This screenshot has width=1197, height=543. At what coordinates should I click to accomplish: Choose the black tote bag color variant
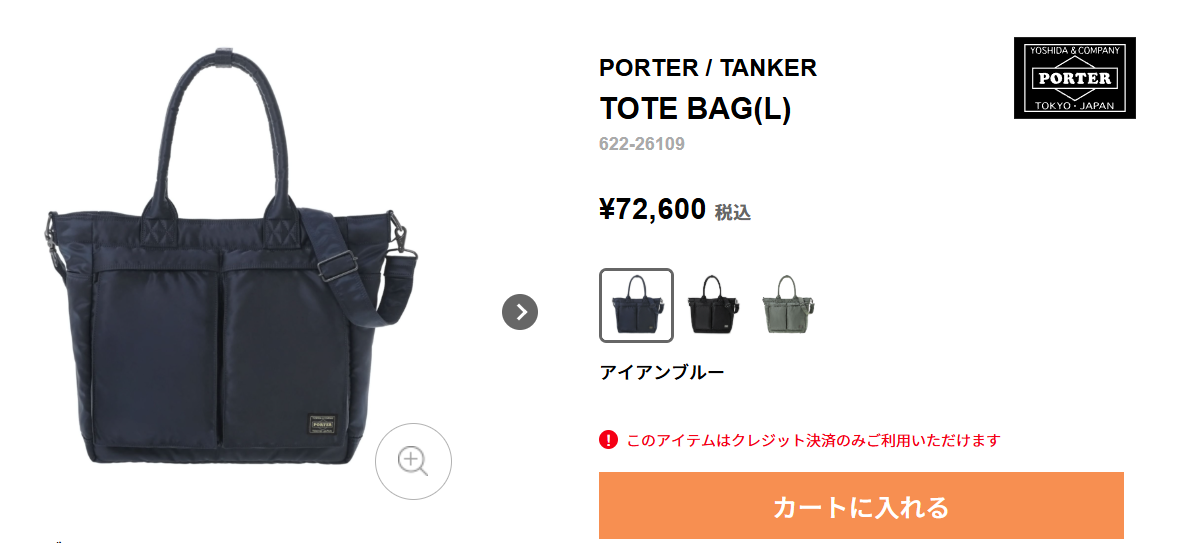click(711, 305)
